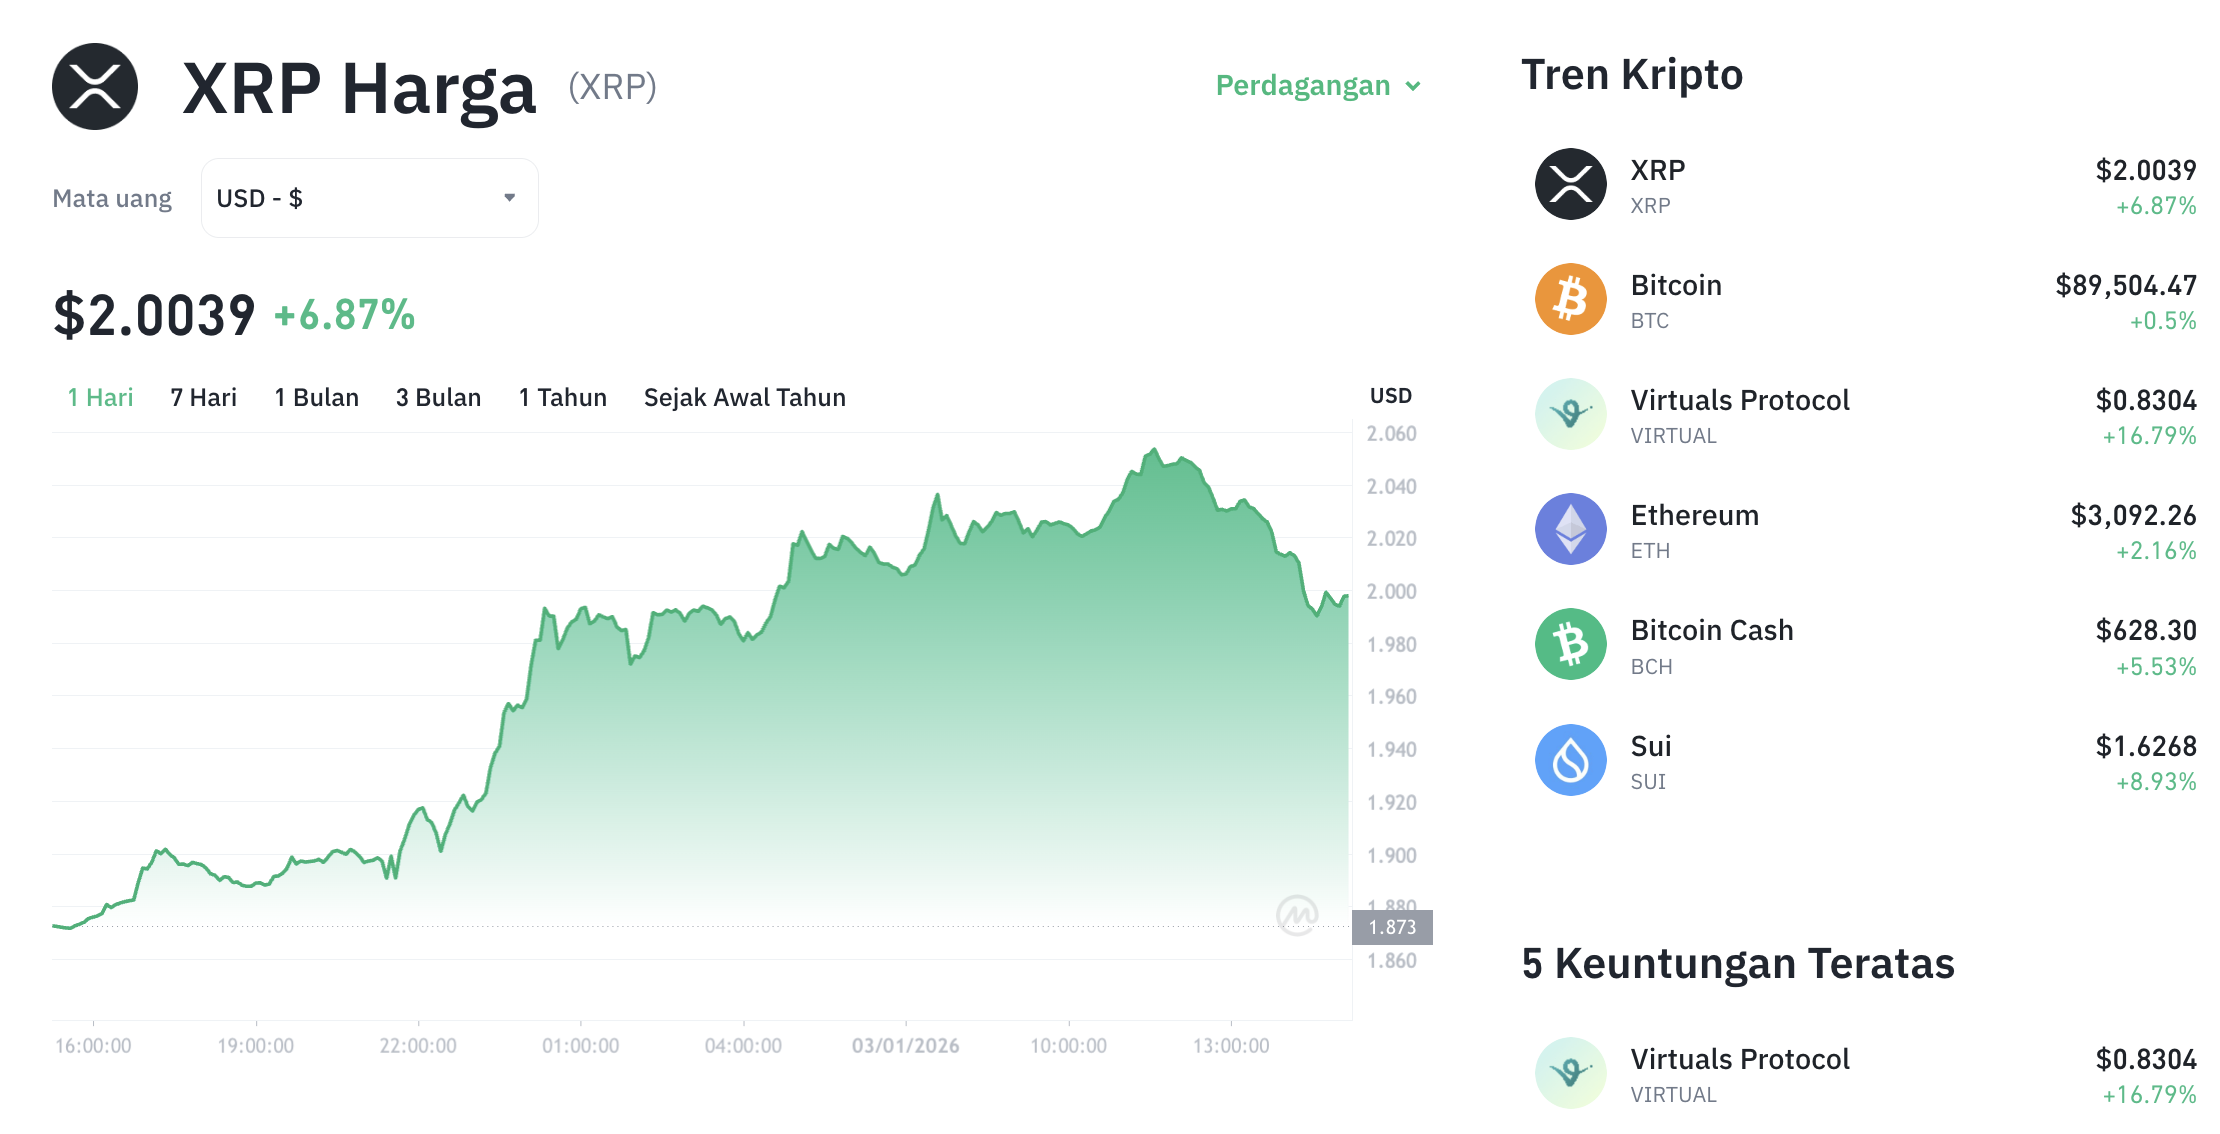
Task: Click the XRP icon in the Tren Kripto list
Action: tap(1570, 184)
